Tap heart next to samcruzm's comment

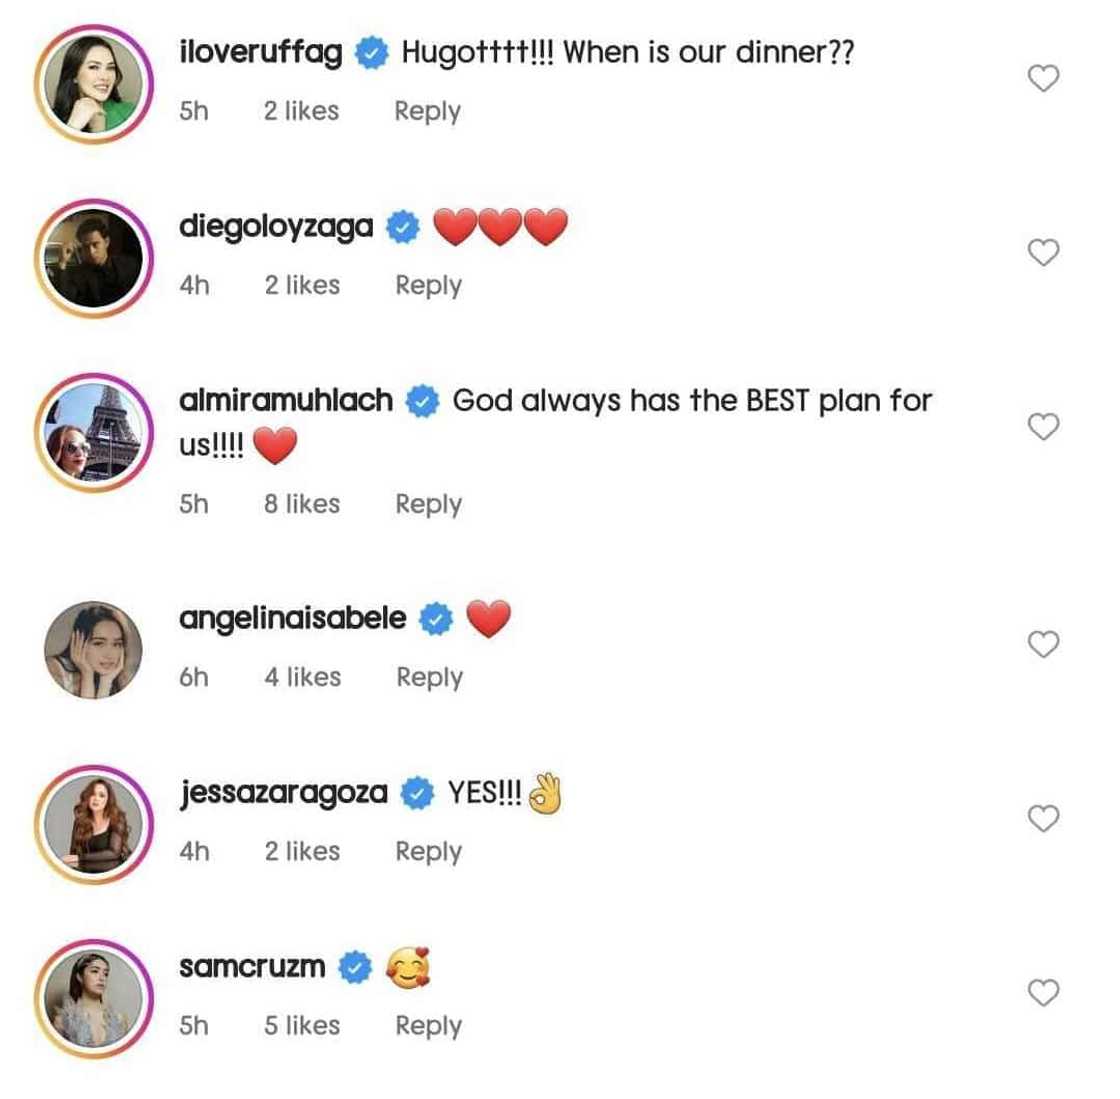tap(1043, 992)
